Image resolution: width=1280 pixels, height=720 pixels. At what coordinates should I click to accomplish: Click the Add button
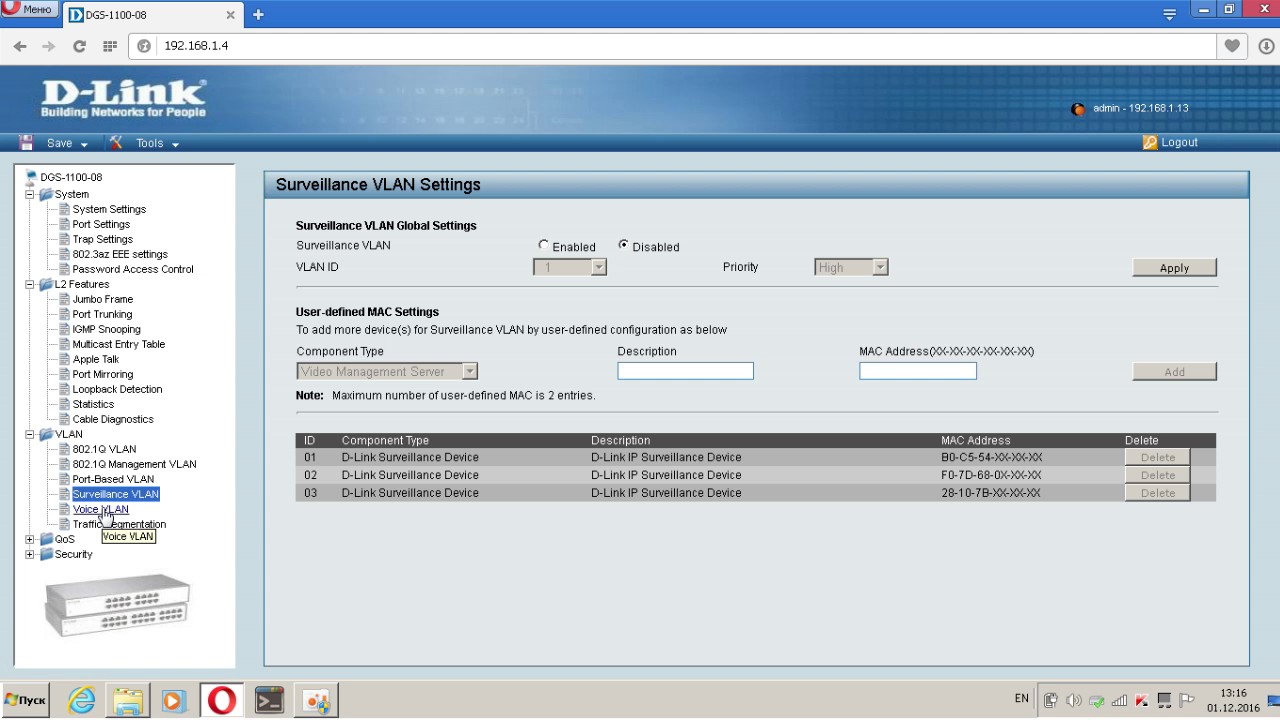(x=1174, y=372)
